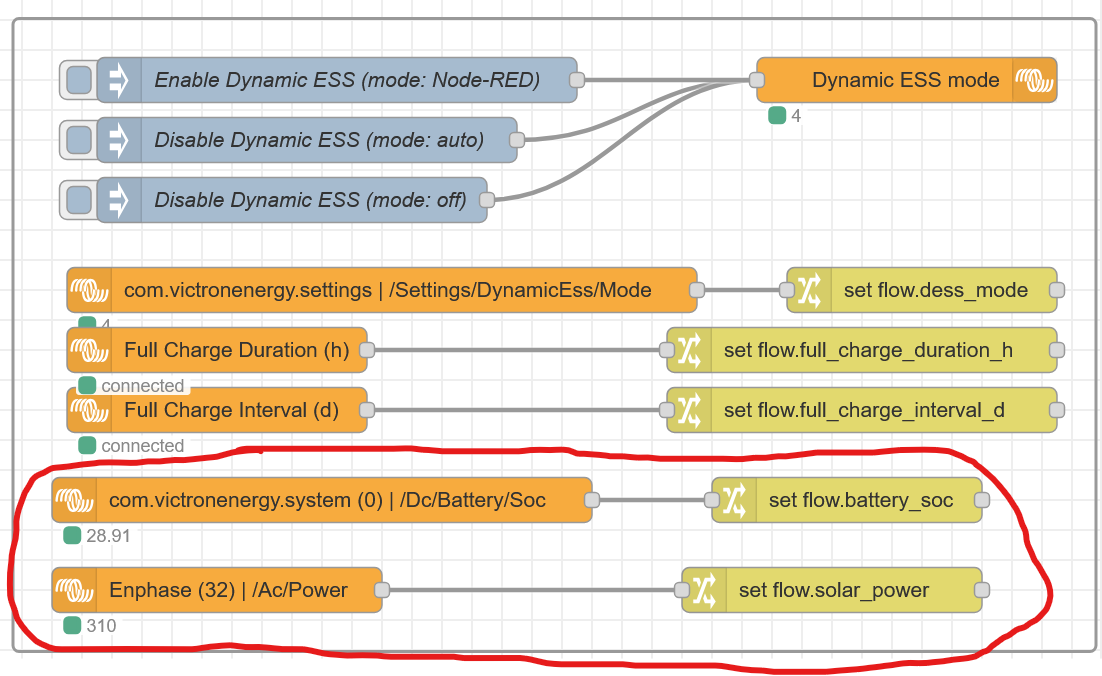Click output port of Full Charge Duration node
Image resolution: width=1102 pixels, height=676 pixels.
[x=367, y=350]
